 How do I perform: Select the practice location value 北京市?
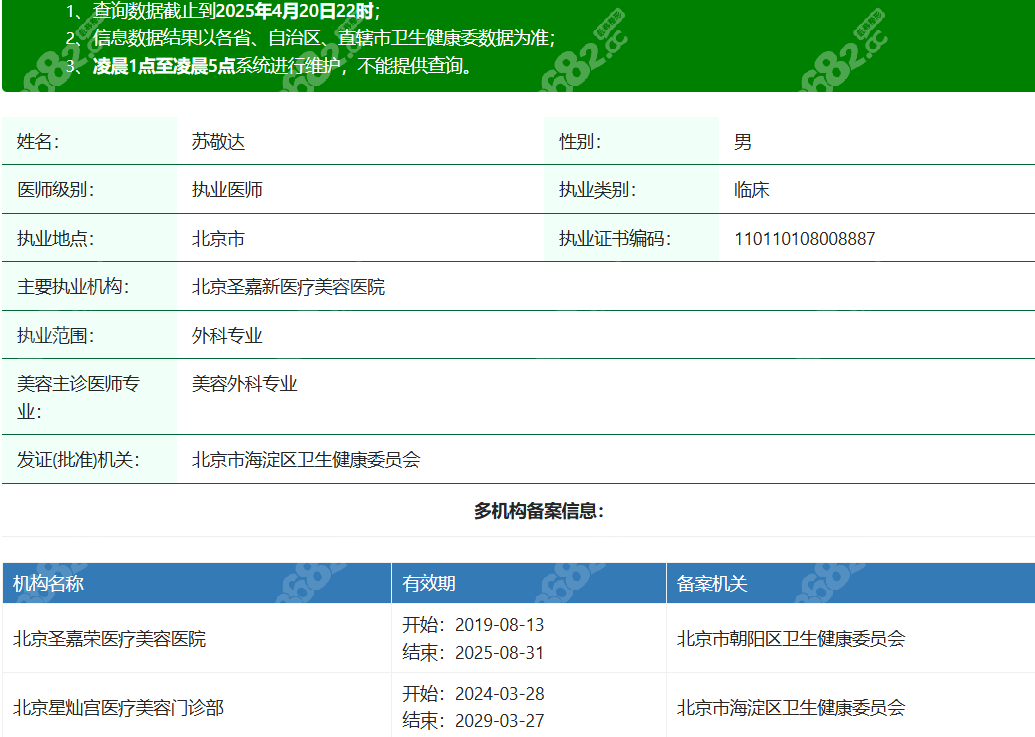(218, 239)
